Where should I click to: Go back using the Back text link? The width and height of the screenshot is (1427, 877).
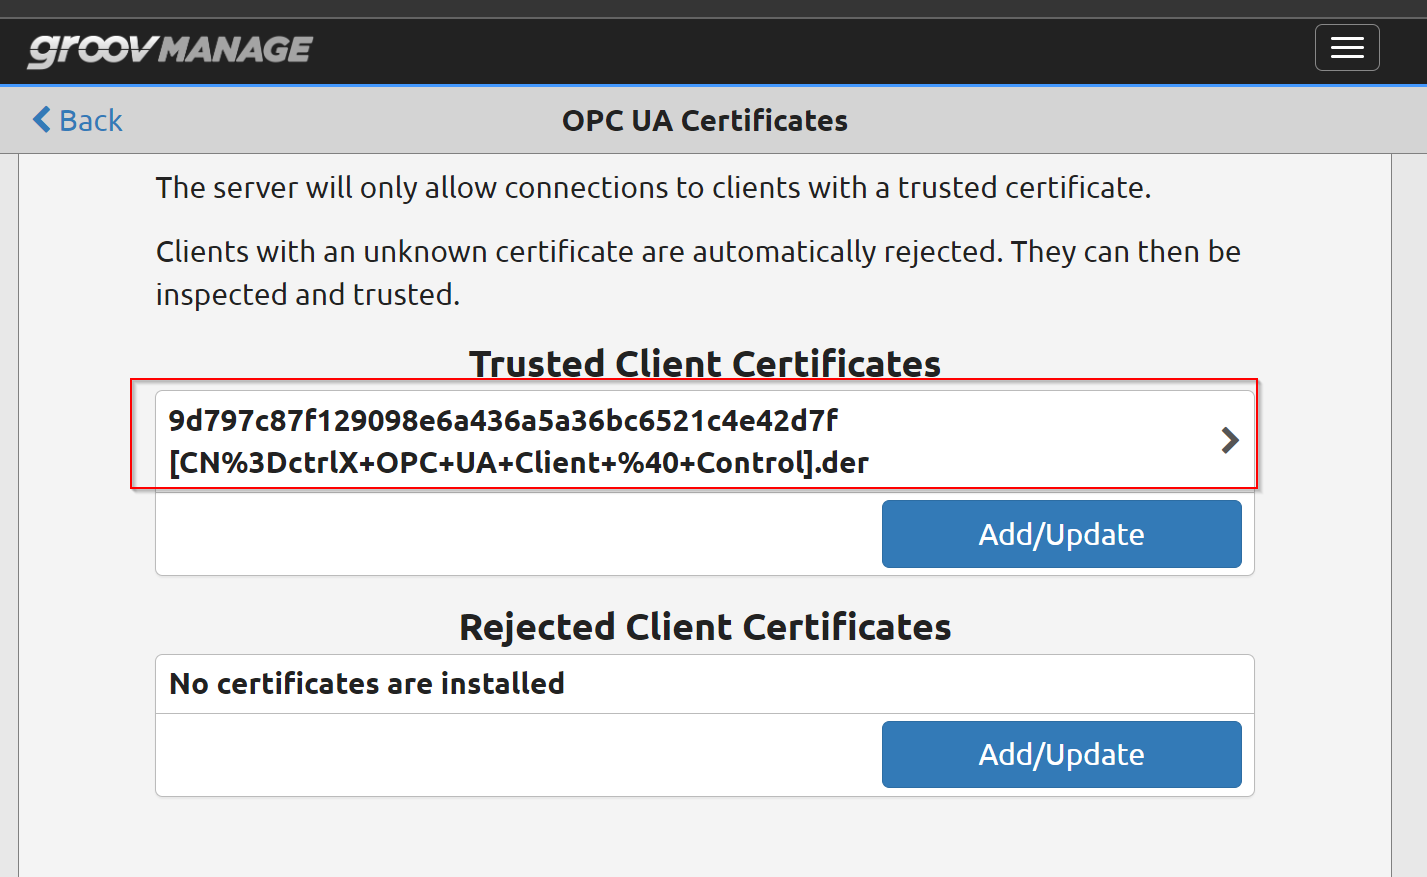[90, 121]
